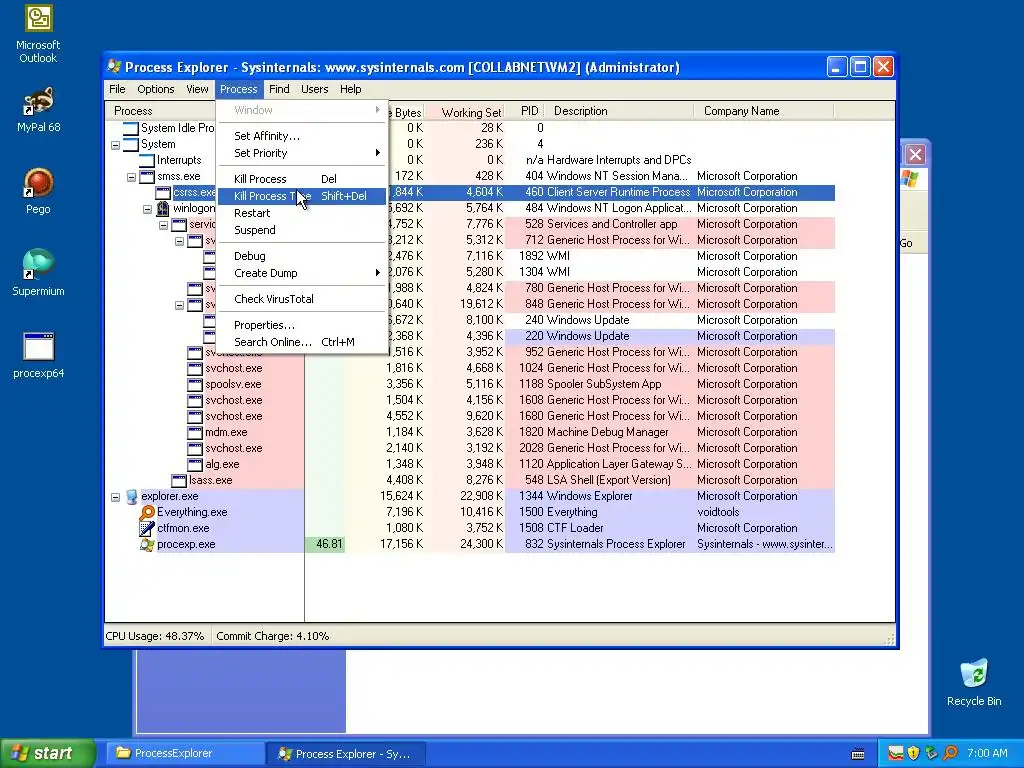Image resolution: width=1024 pixels, height=768 pixels.
Task: Click the 7:00 AM taskbar clock
Action: pyautogui.click(x=987, y=754)
